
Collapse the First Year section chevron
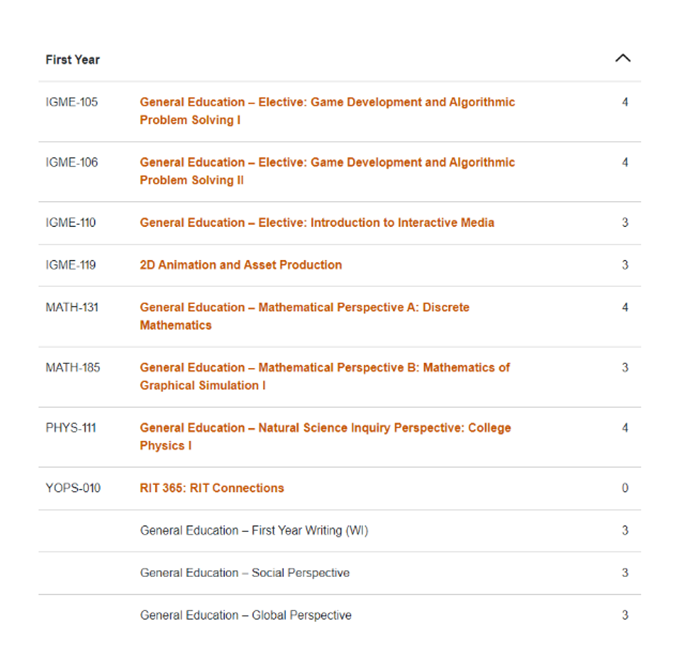623,58
